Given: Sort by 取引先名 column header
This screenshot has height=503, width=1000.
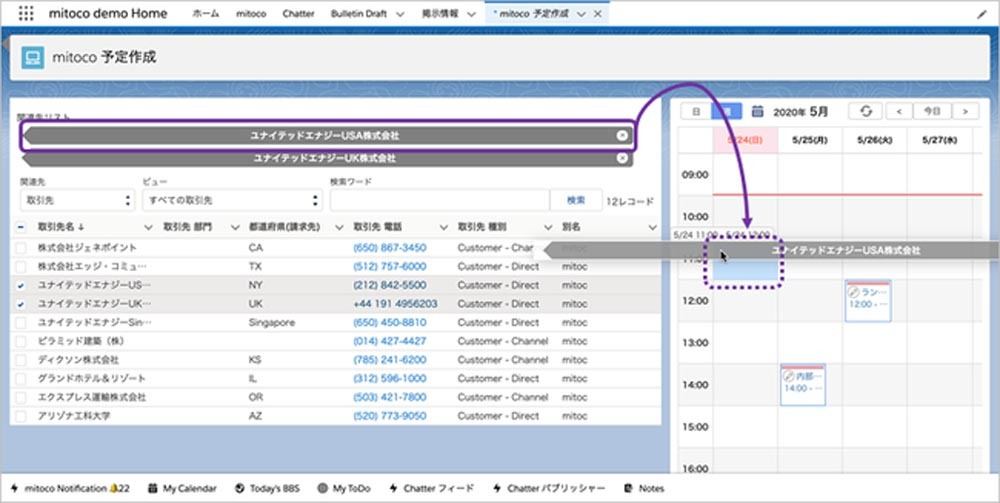Looking at the screenshot, I should tap(61, 227).
